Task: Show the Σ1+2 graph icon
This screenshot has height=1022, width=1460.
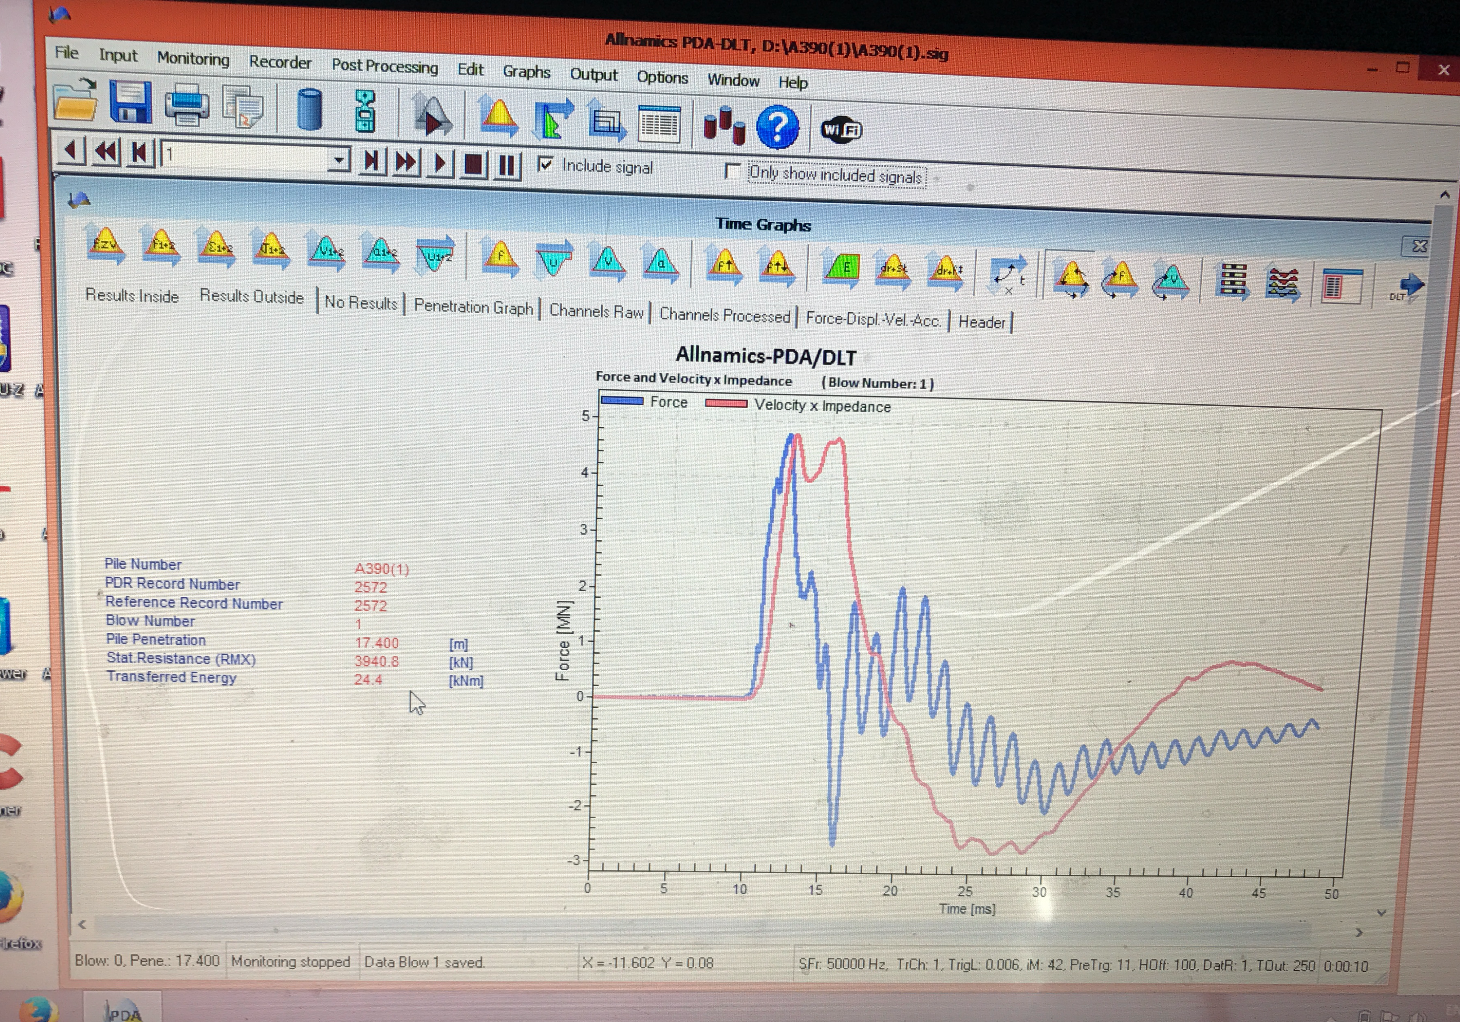Action: point(216,248)
